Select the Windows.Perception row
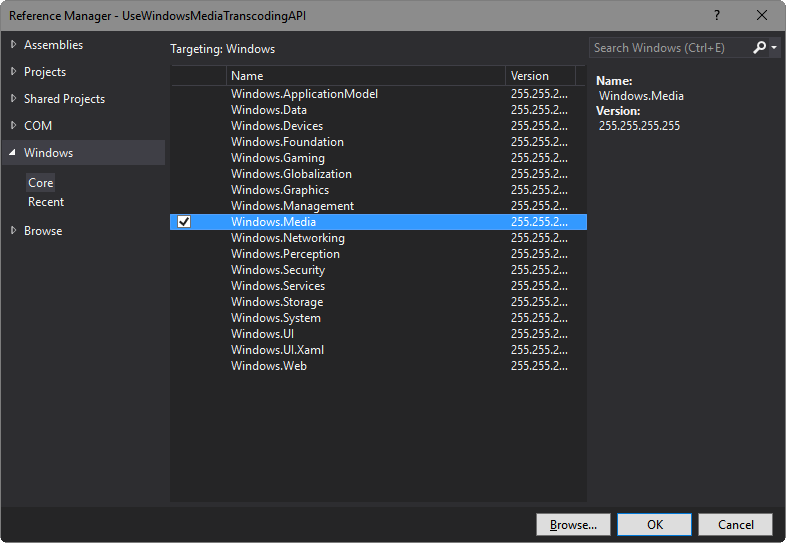Viewport: 786px width, 543px height. 378,254
